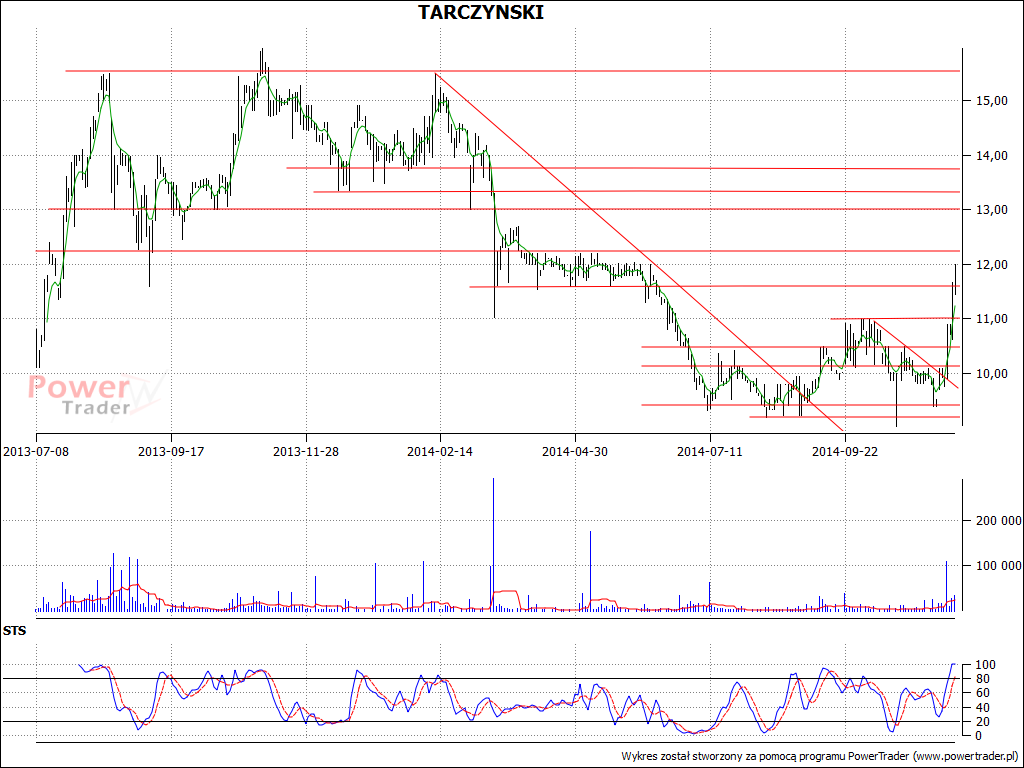
Task: Click the 12,00 price axis label
Action: [991, 264]
